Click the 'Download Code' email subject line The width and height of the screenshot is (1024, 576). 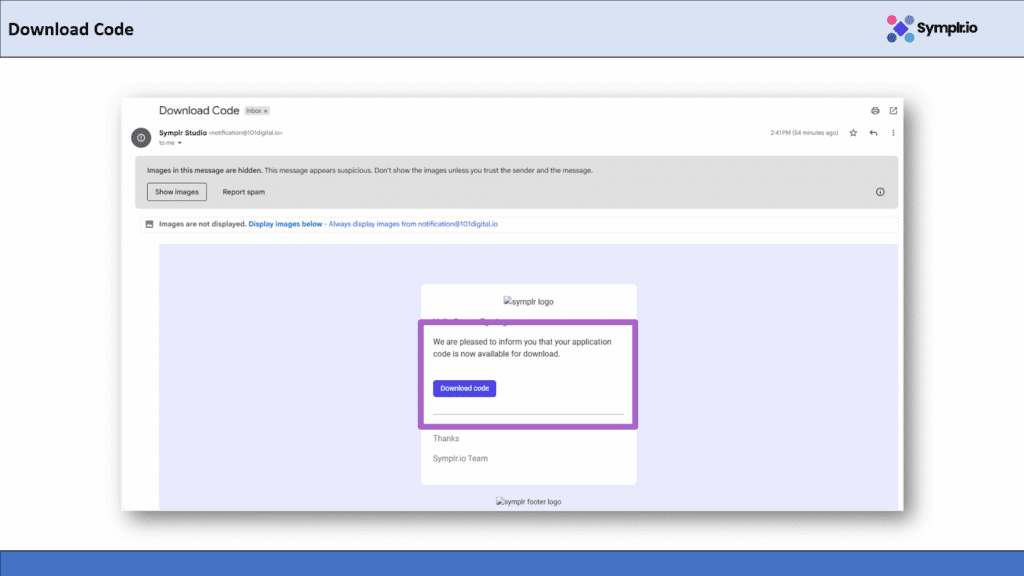199,110
